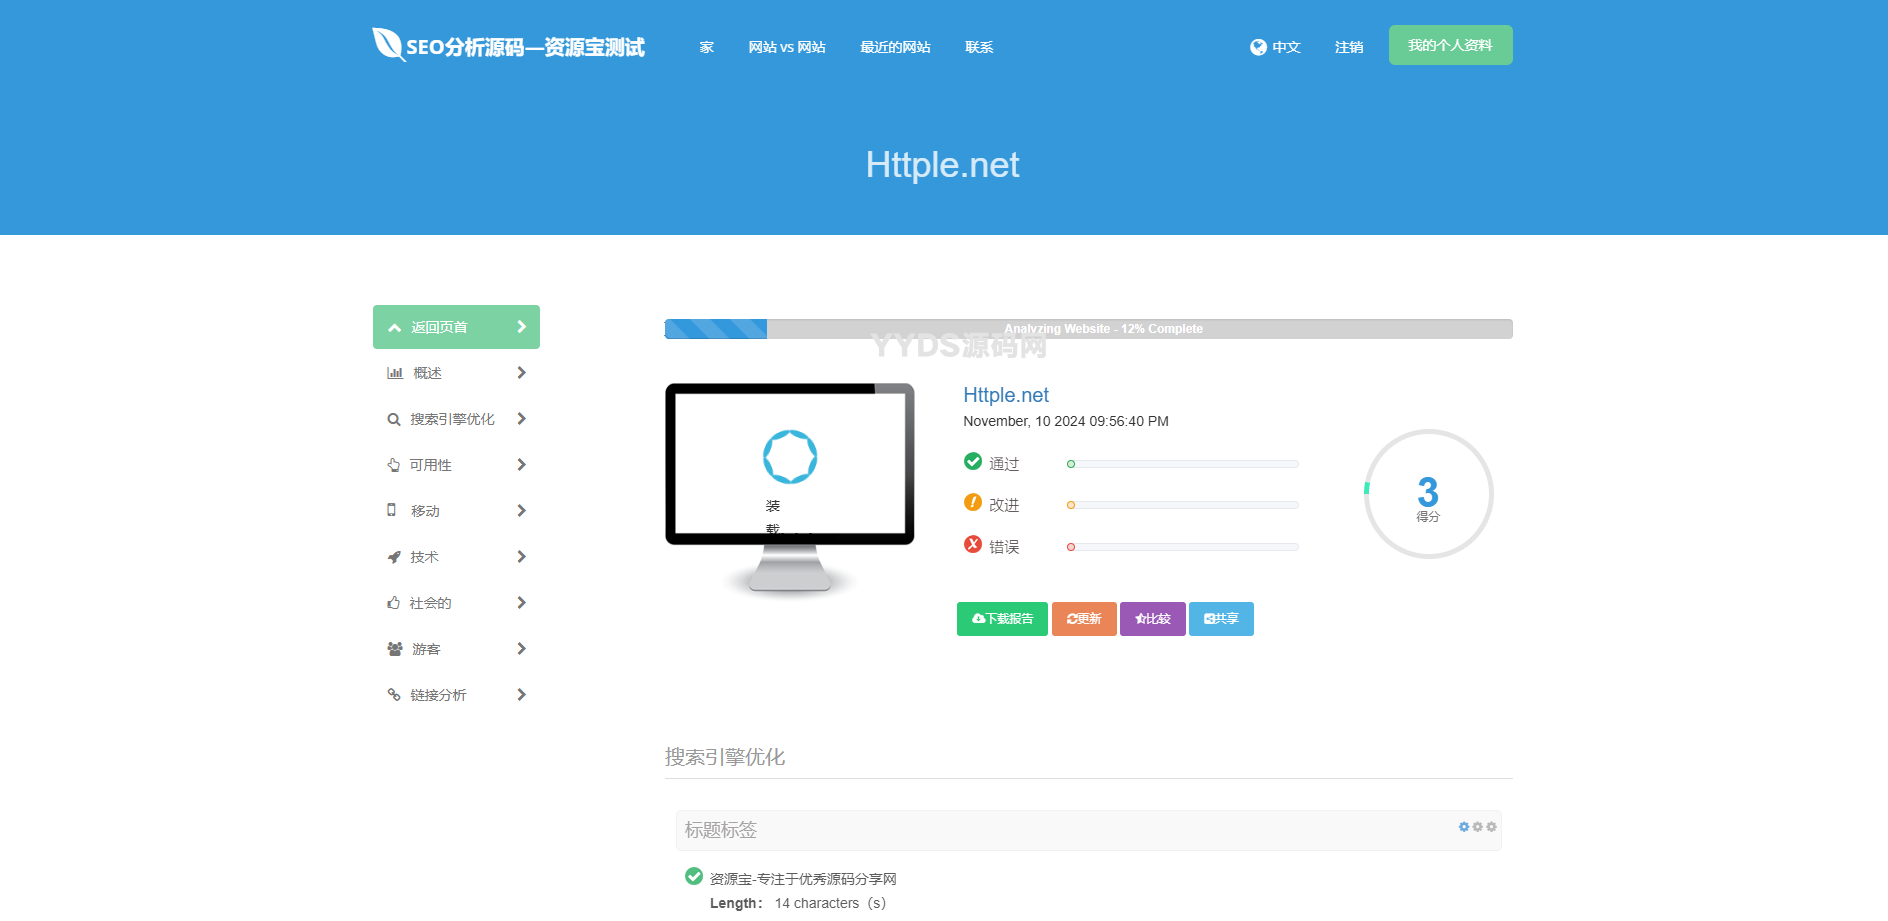Click the chevron on 返回页首 button

click(x=521, y=327)
